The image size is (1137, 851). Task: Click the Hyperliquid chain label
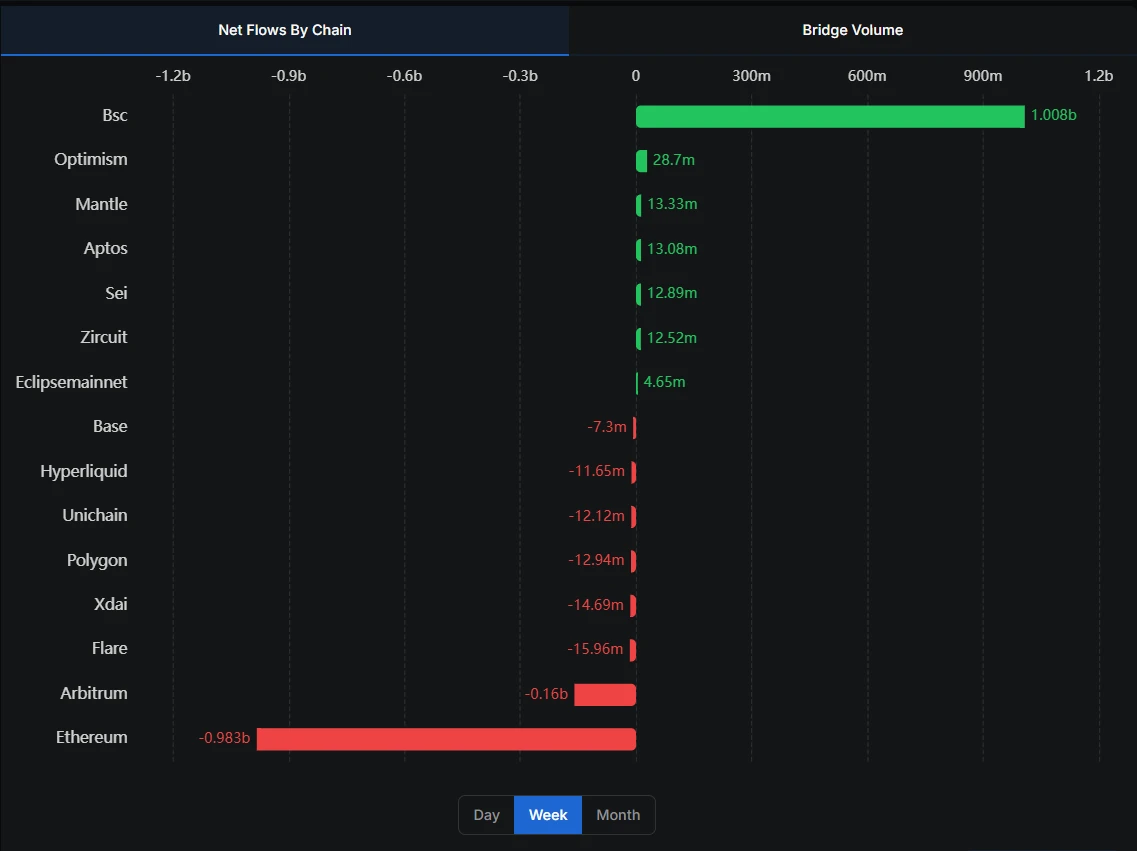[90, 471]
